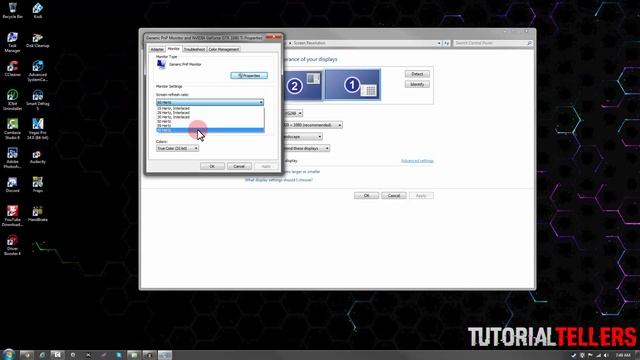Image resolution: width=640 pixels, height=360 pixels.
Task: Expand the Screen Resolution address bar dropdown arrow
Action: [x=439, y=43]
